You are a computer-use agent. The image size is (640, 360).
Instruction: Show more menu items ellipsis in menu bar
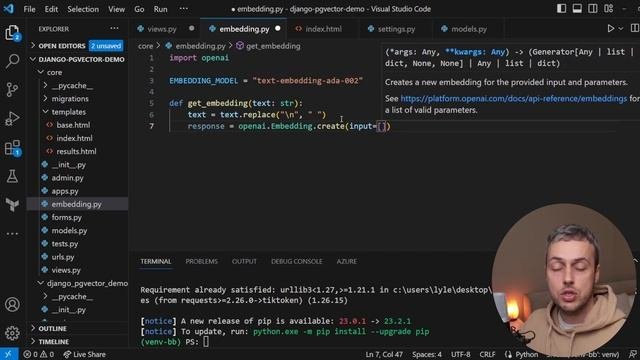[184, 9]
